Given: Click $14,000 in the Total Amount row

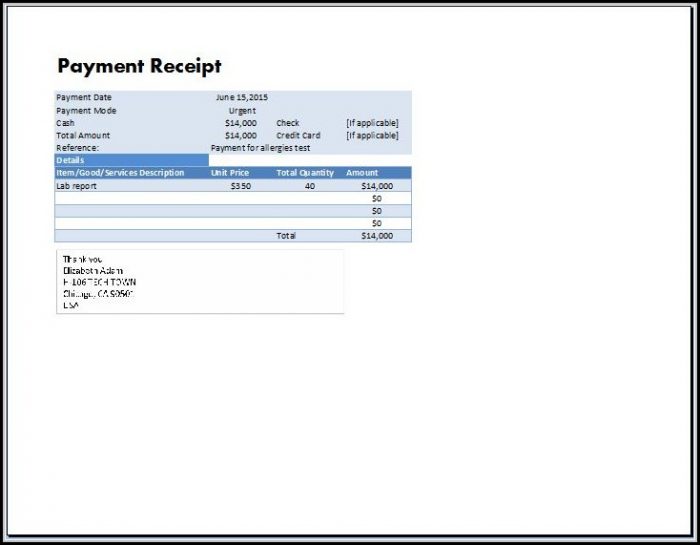Looking at the screenshot, I should (241, 135).
